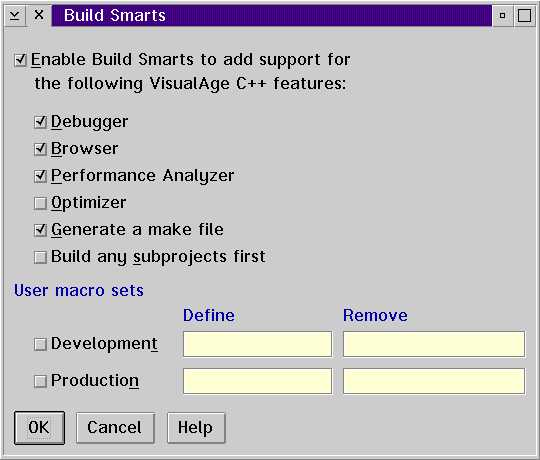This screenshot has width=540, height=460.
Task: Open Help for Build Smarts
Action: tap(196, 428)
